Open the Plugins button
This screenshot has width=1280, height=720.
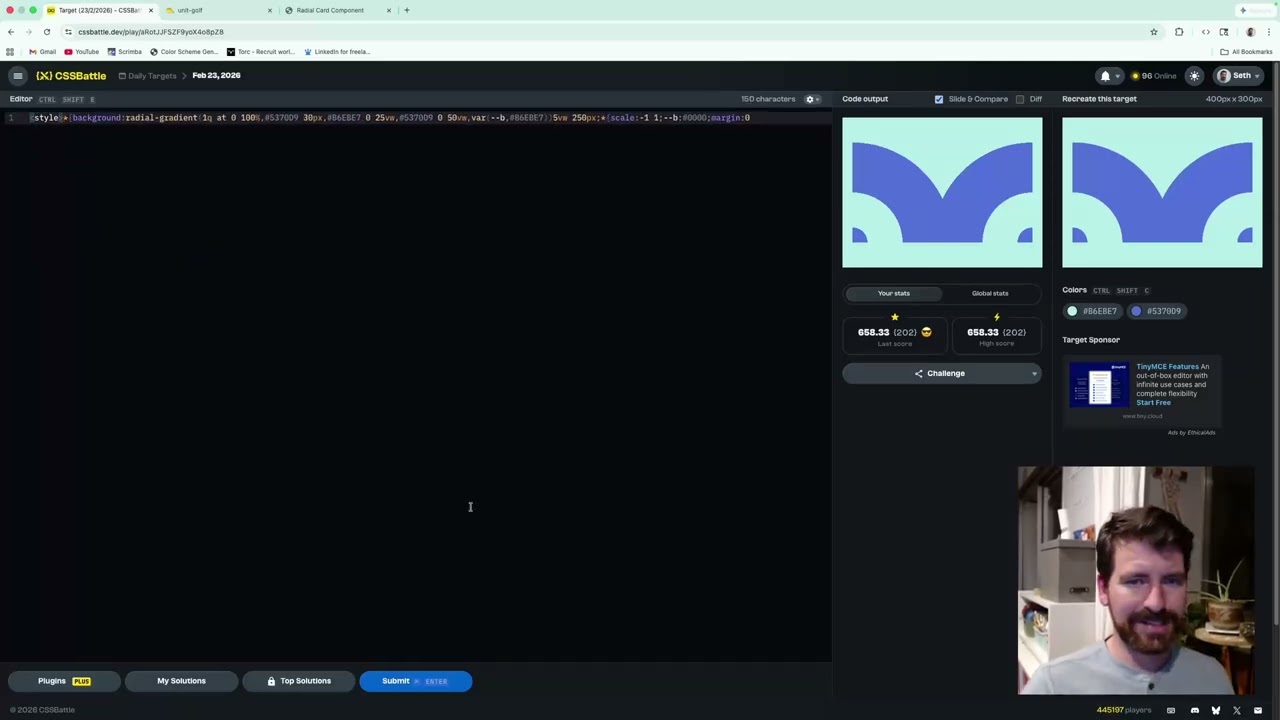click(64, 681)
